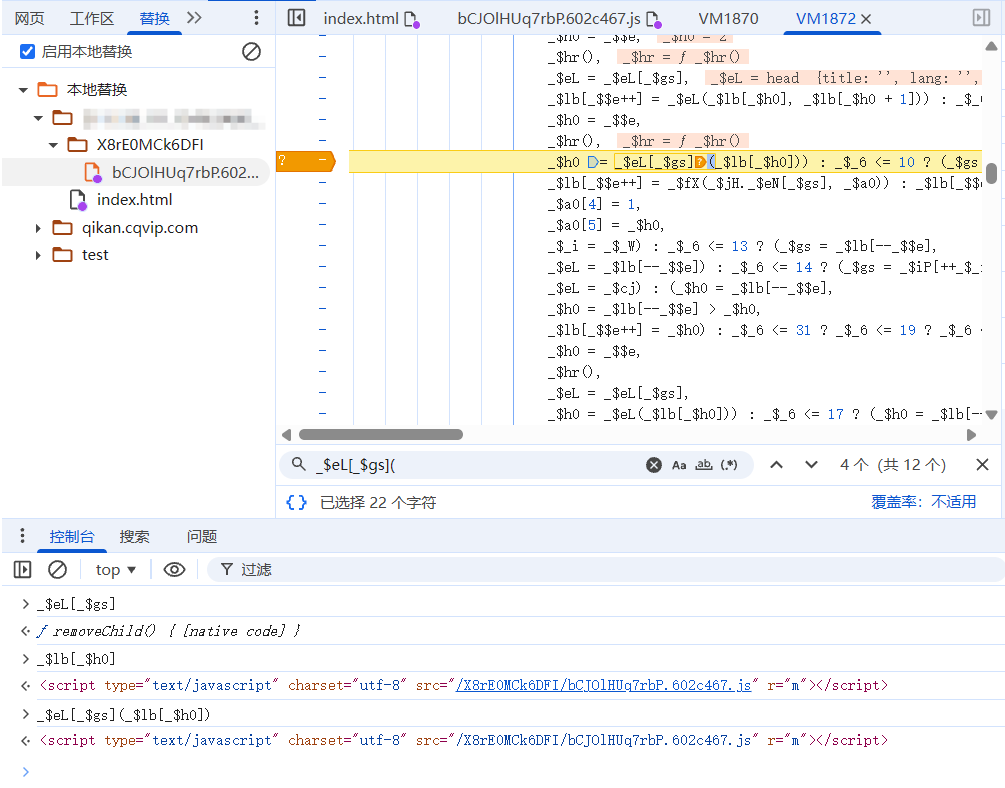Viewport: 1005px width, 788px height.
Task: Clear the search box text
Action: (x=653, y=465)
